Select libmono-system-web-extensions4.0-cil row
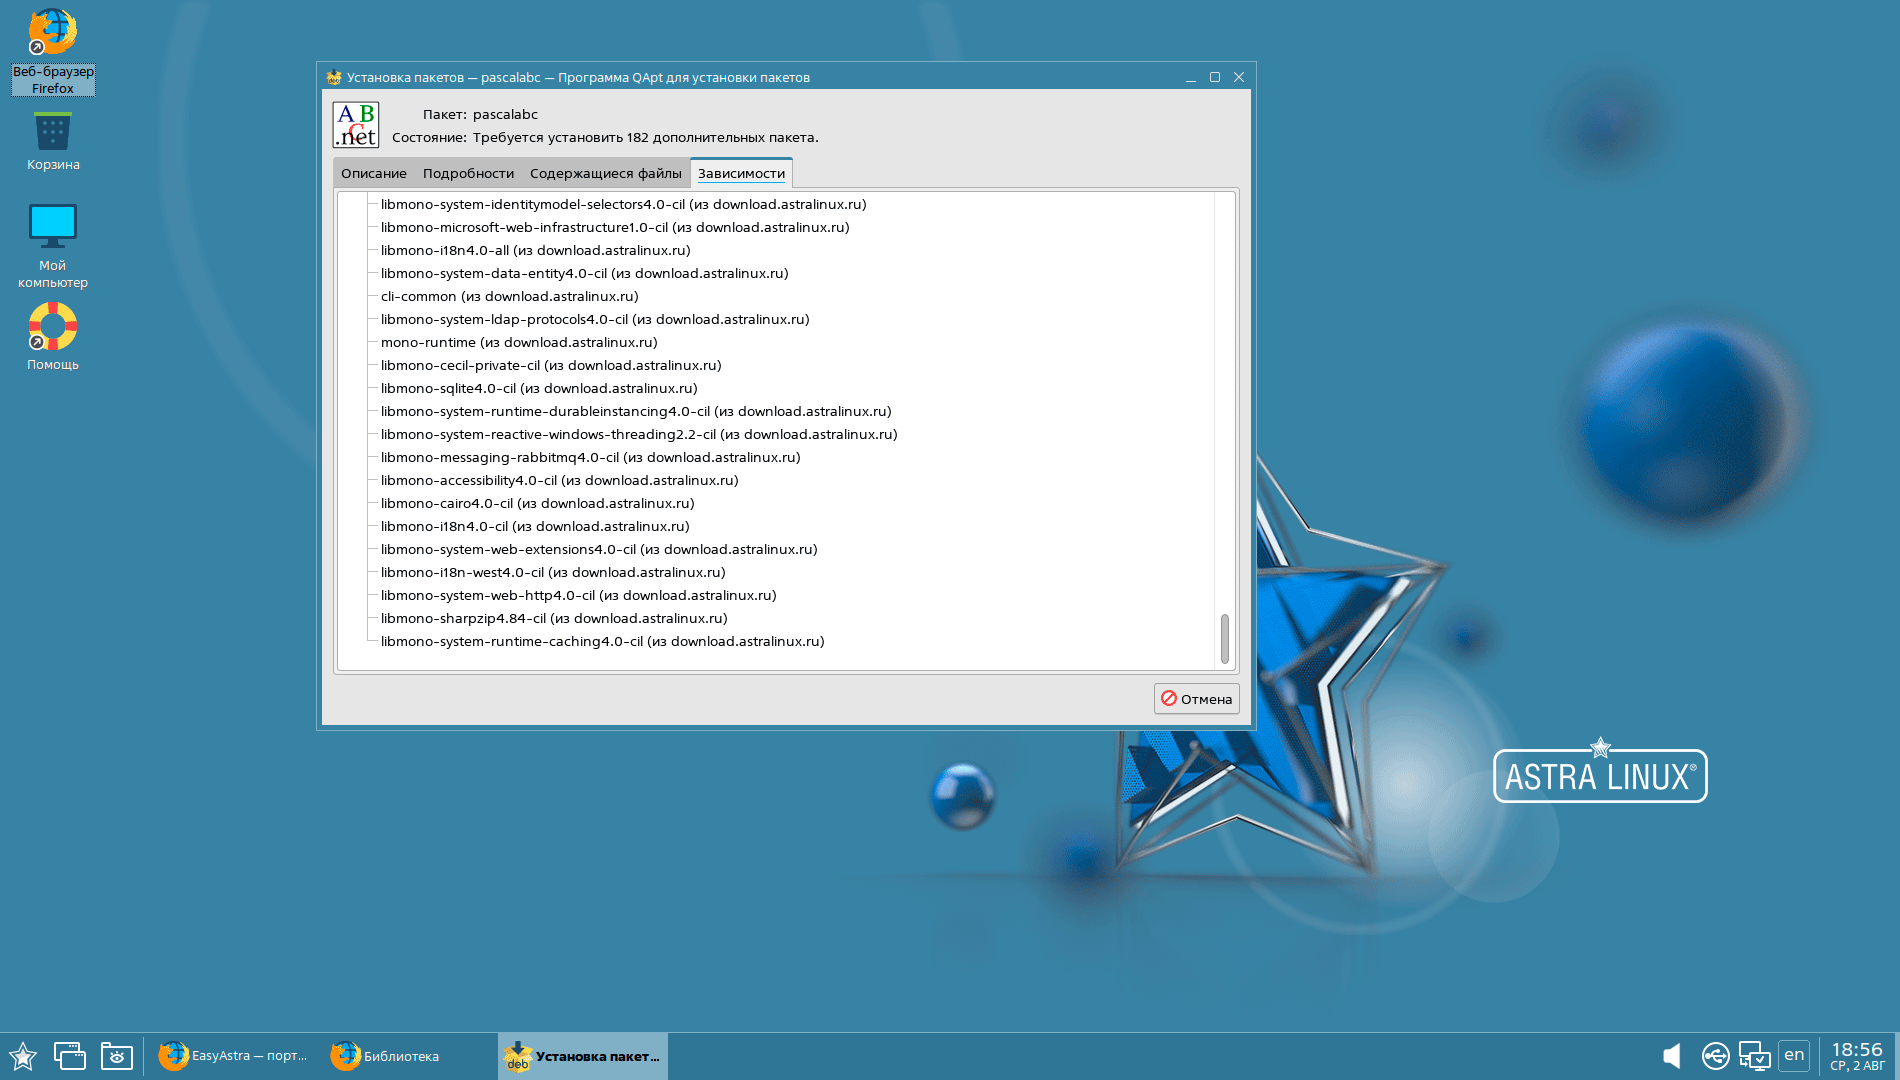The height and width of the screenshot is (1080, 1900). [599, 549]
